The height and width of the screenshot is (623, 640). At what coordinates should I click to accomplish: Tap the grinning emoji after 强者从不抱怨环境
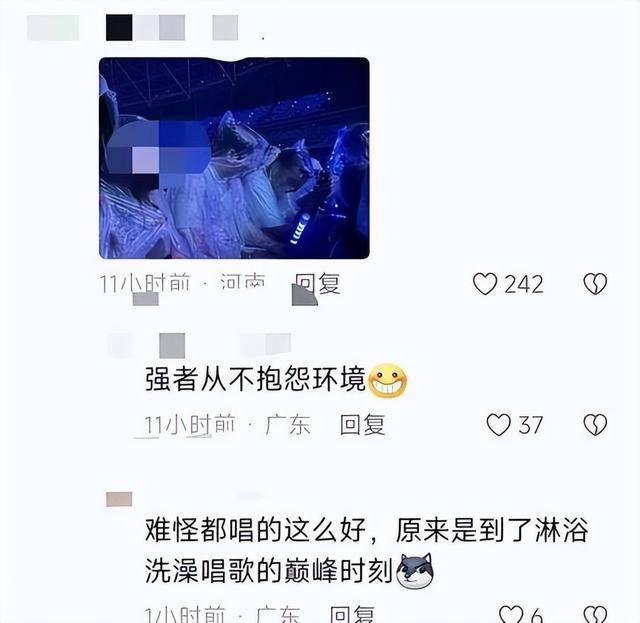[x=387, y=380]
